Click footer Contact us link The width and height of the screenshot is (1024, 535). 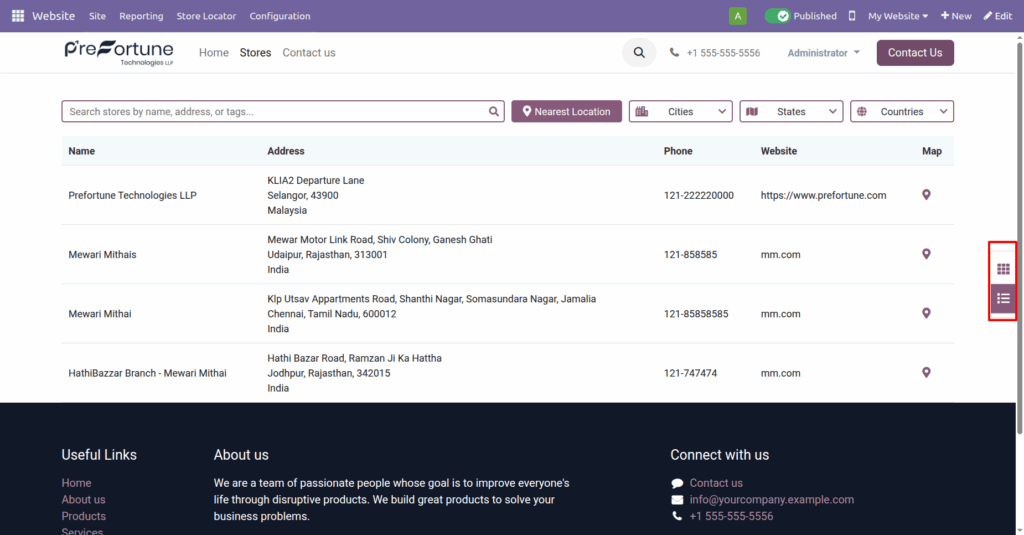point(716,483)
